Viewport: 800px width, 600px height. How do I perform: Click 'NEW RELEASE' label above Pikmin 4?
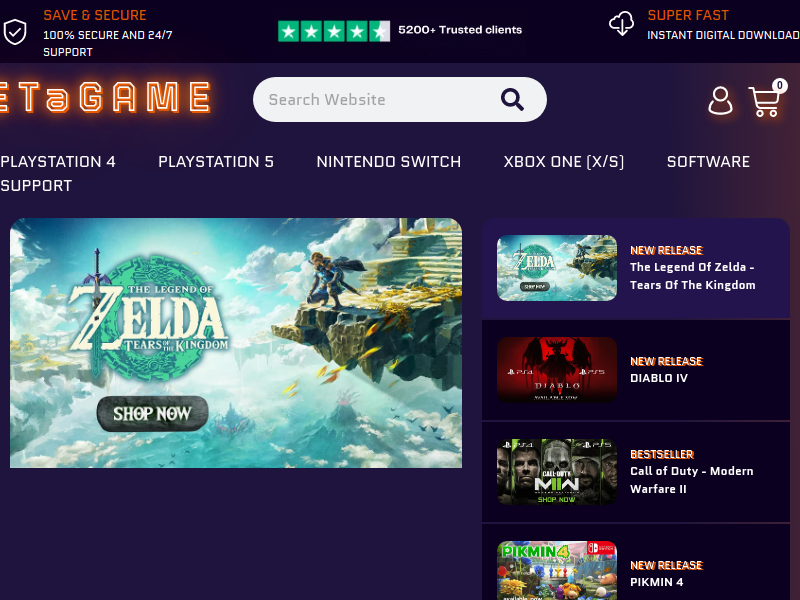[666, 565]
